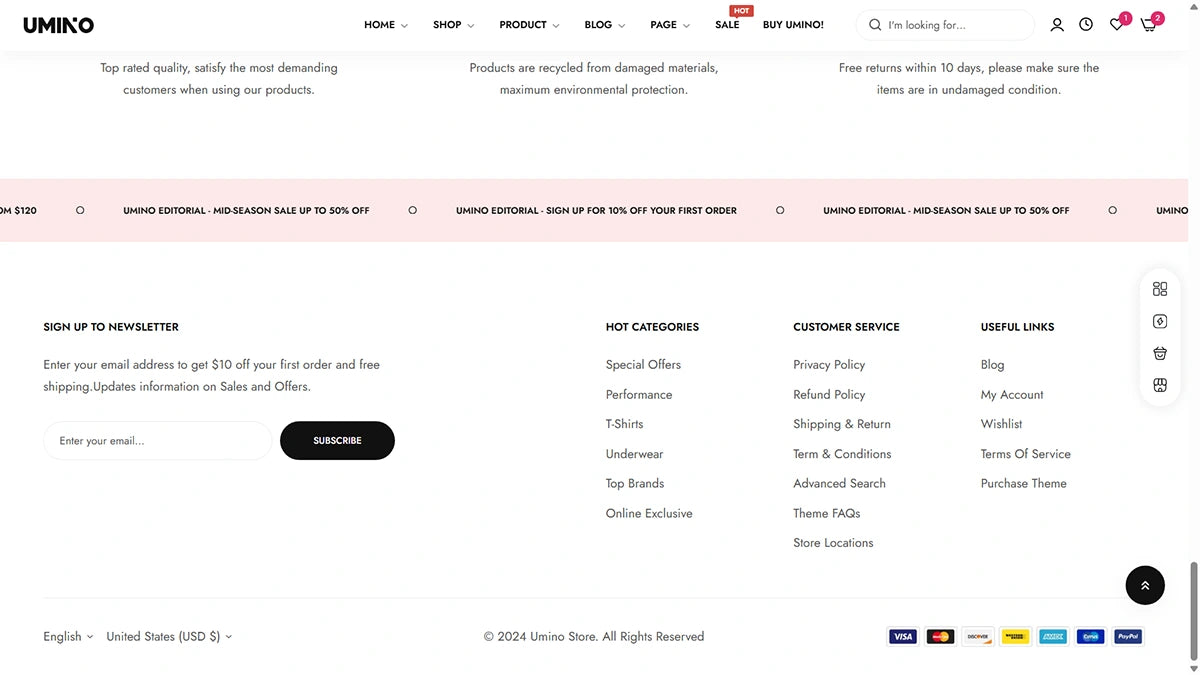Click the PayPal payment badge

[x=1127, y=636]
